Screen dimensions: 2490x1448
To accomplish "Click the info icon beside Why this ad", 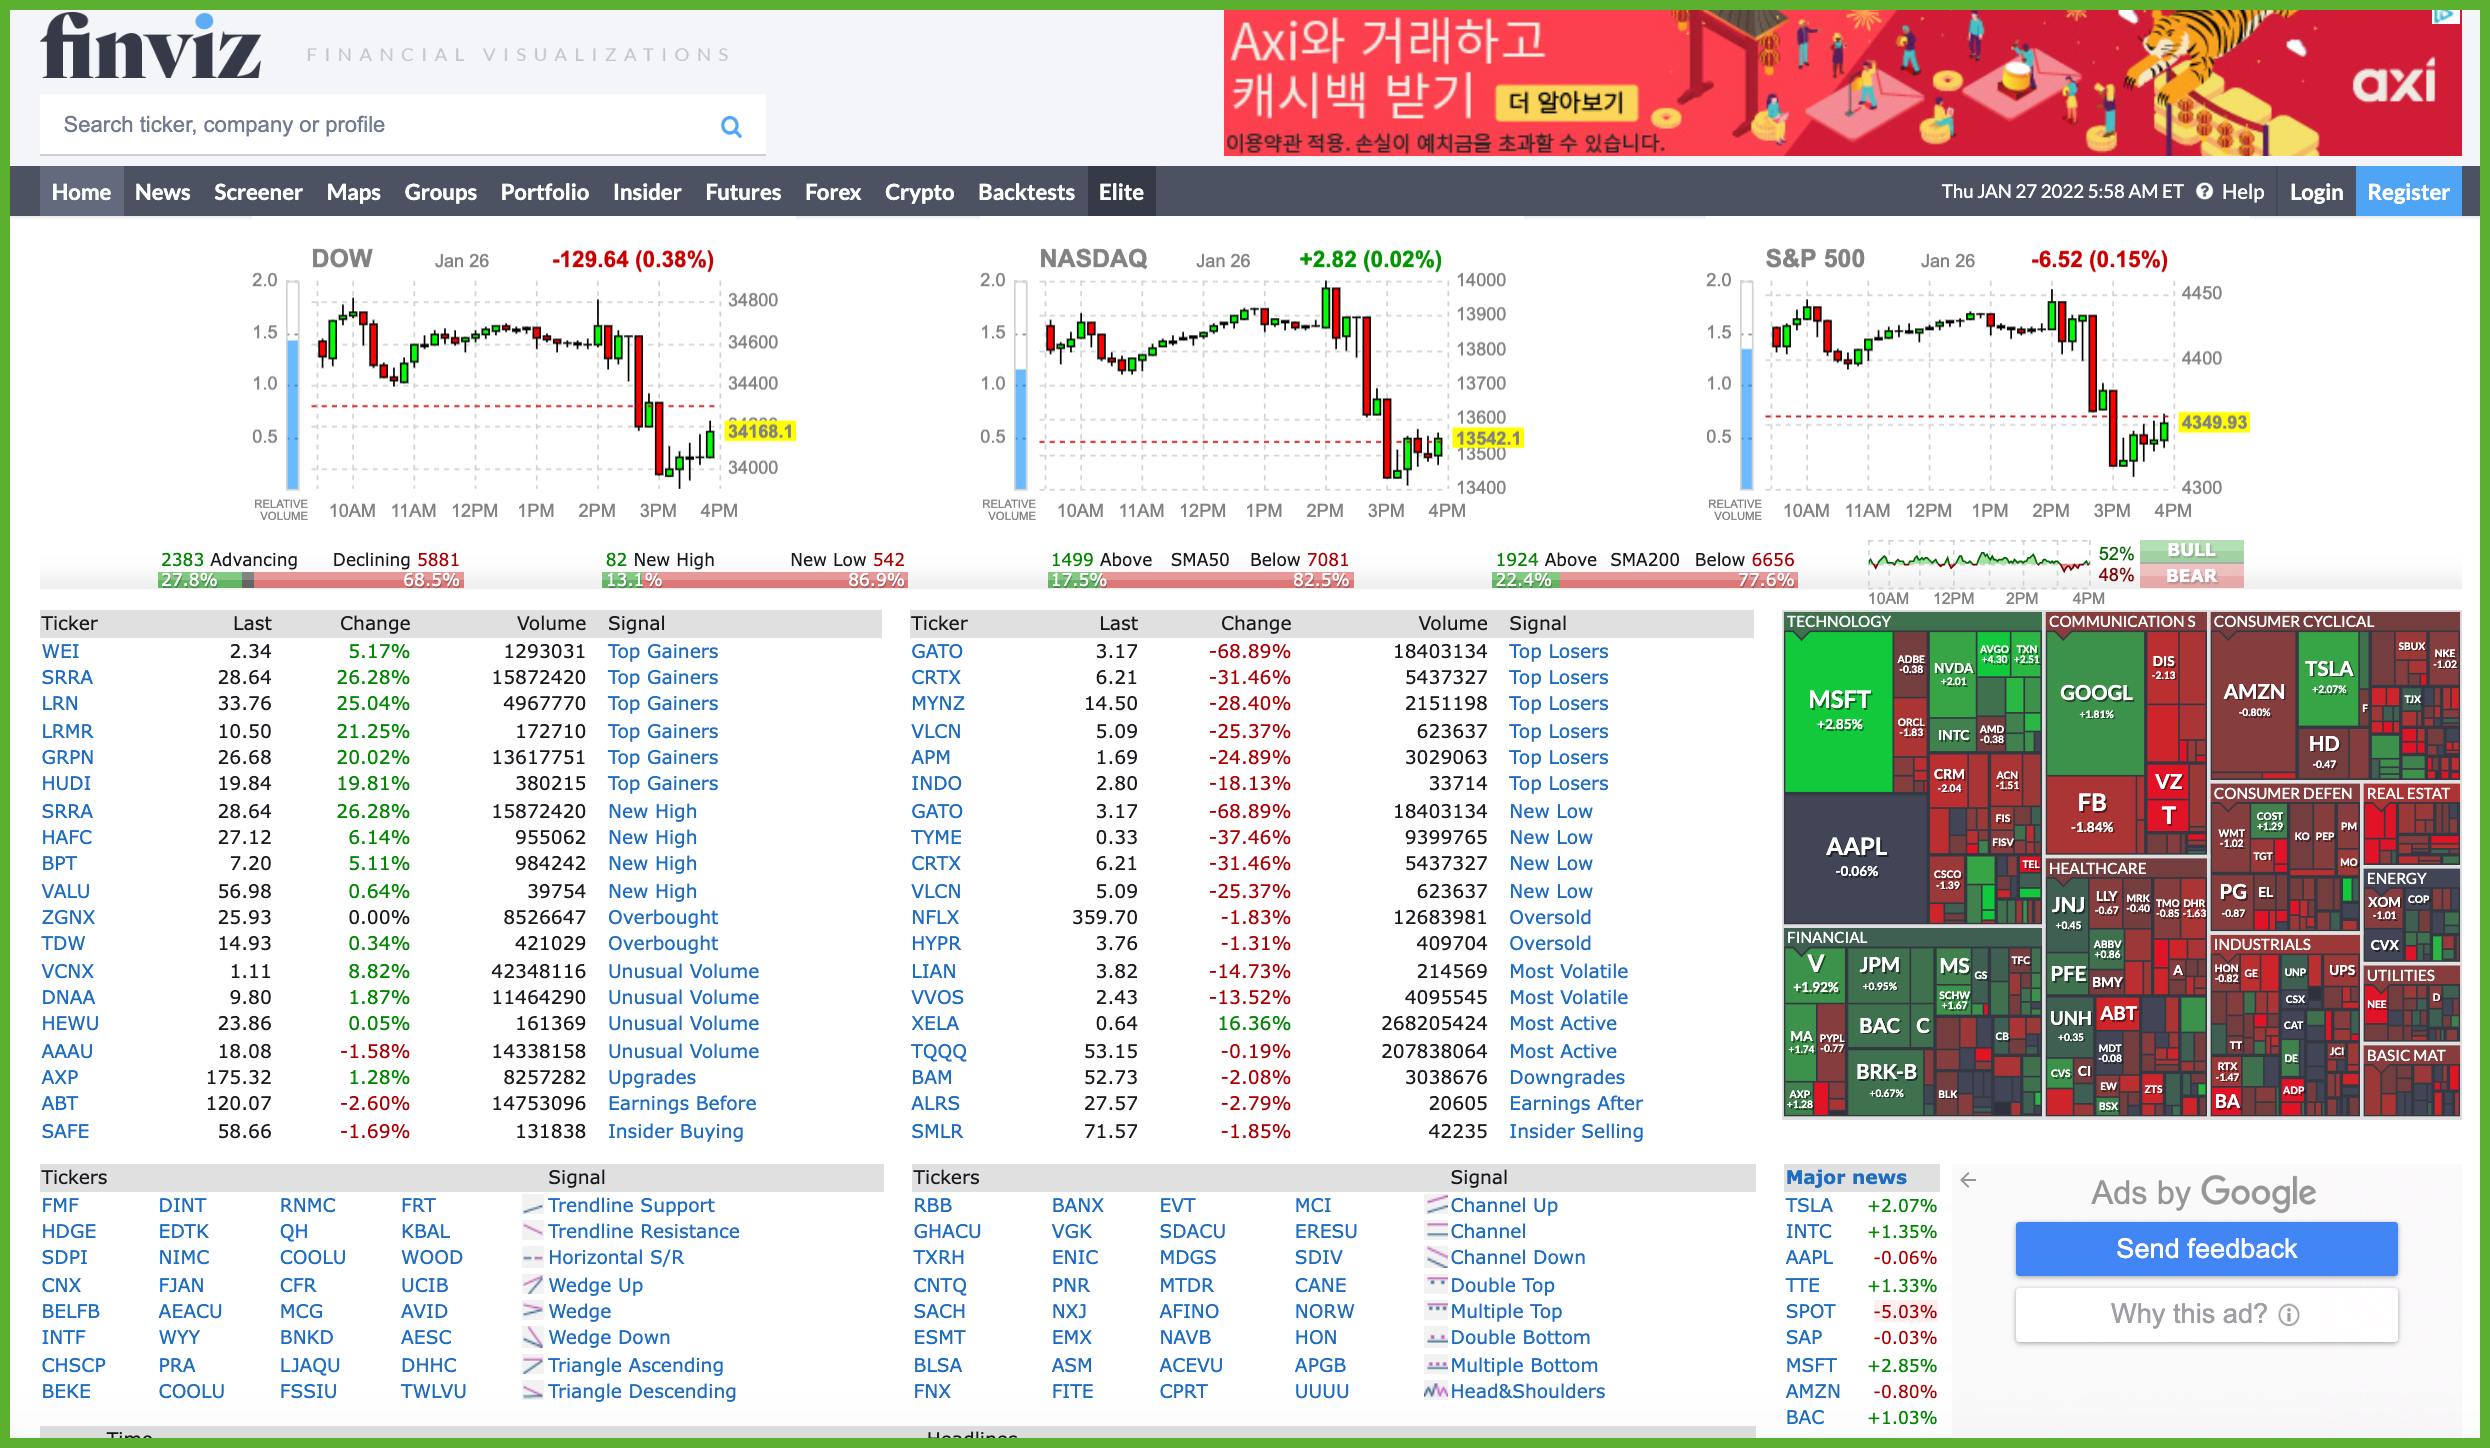I will pos(2289,1315).
